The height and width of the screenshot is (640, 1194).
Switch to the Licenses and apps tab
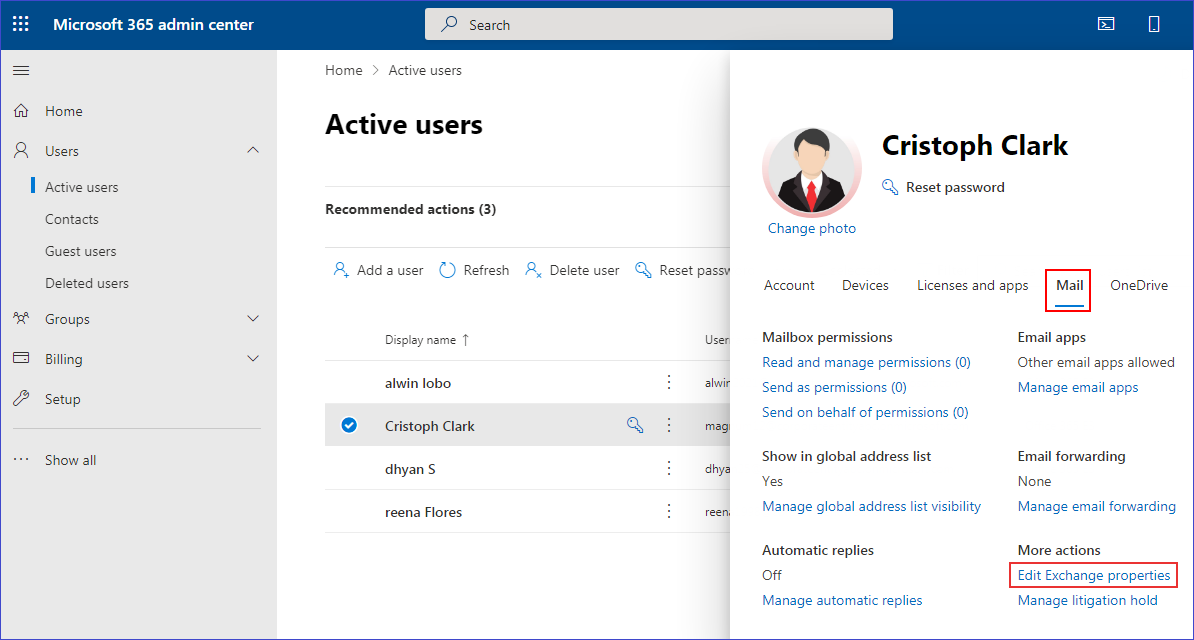[972, 285]
